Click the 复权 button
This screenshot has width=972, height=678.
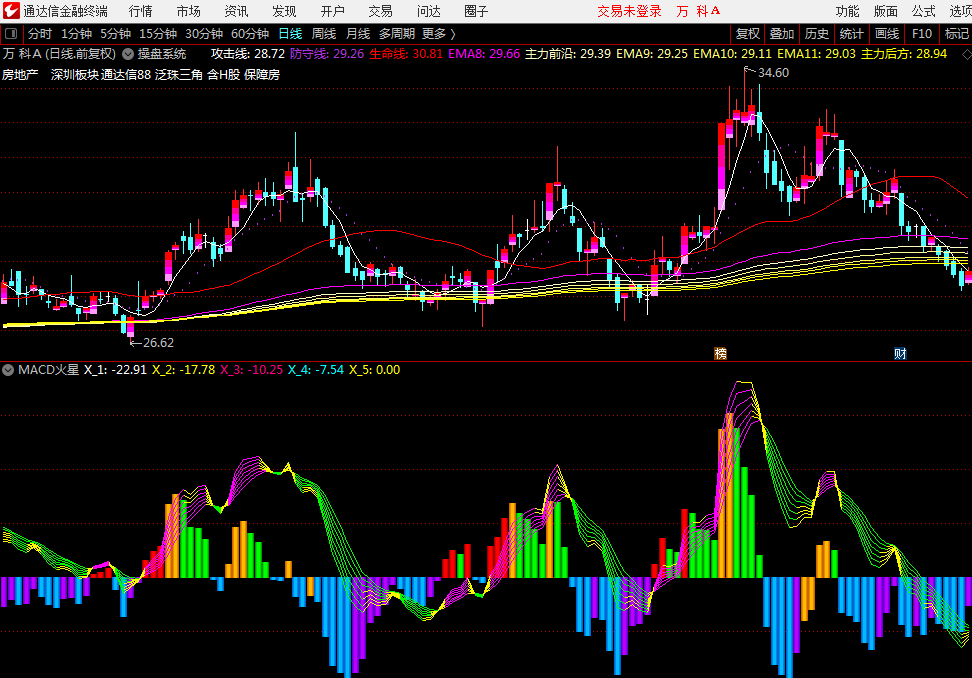748,33
